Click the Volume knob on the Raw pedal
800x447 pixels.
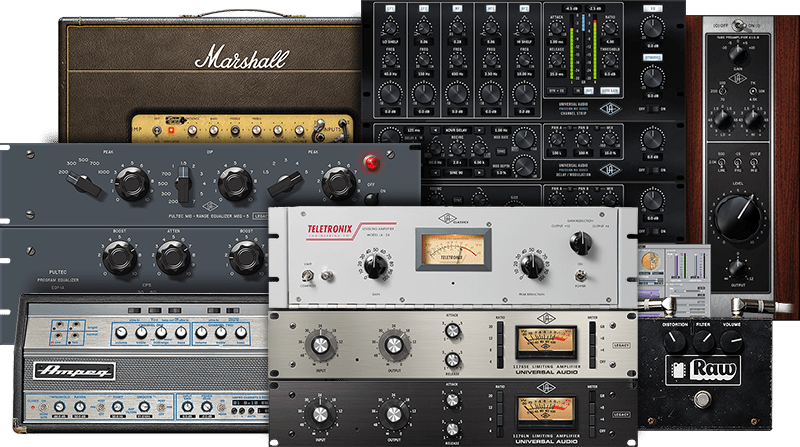732,341
